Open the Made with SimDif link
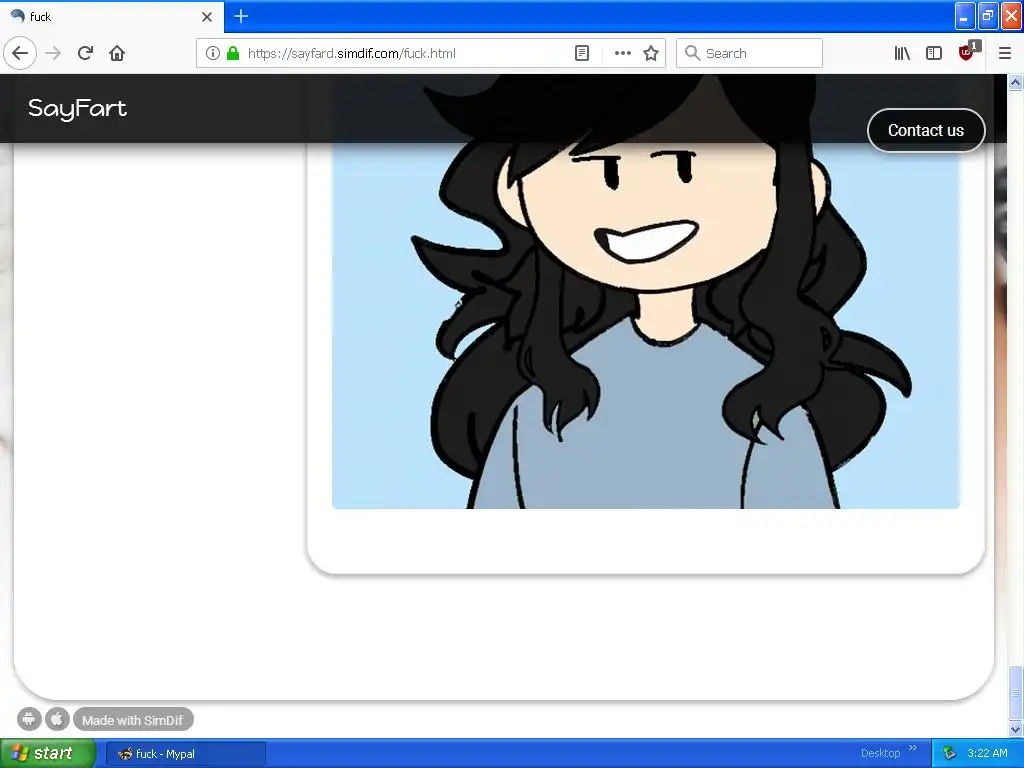 133,720
